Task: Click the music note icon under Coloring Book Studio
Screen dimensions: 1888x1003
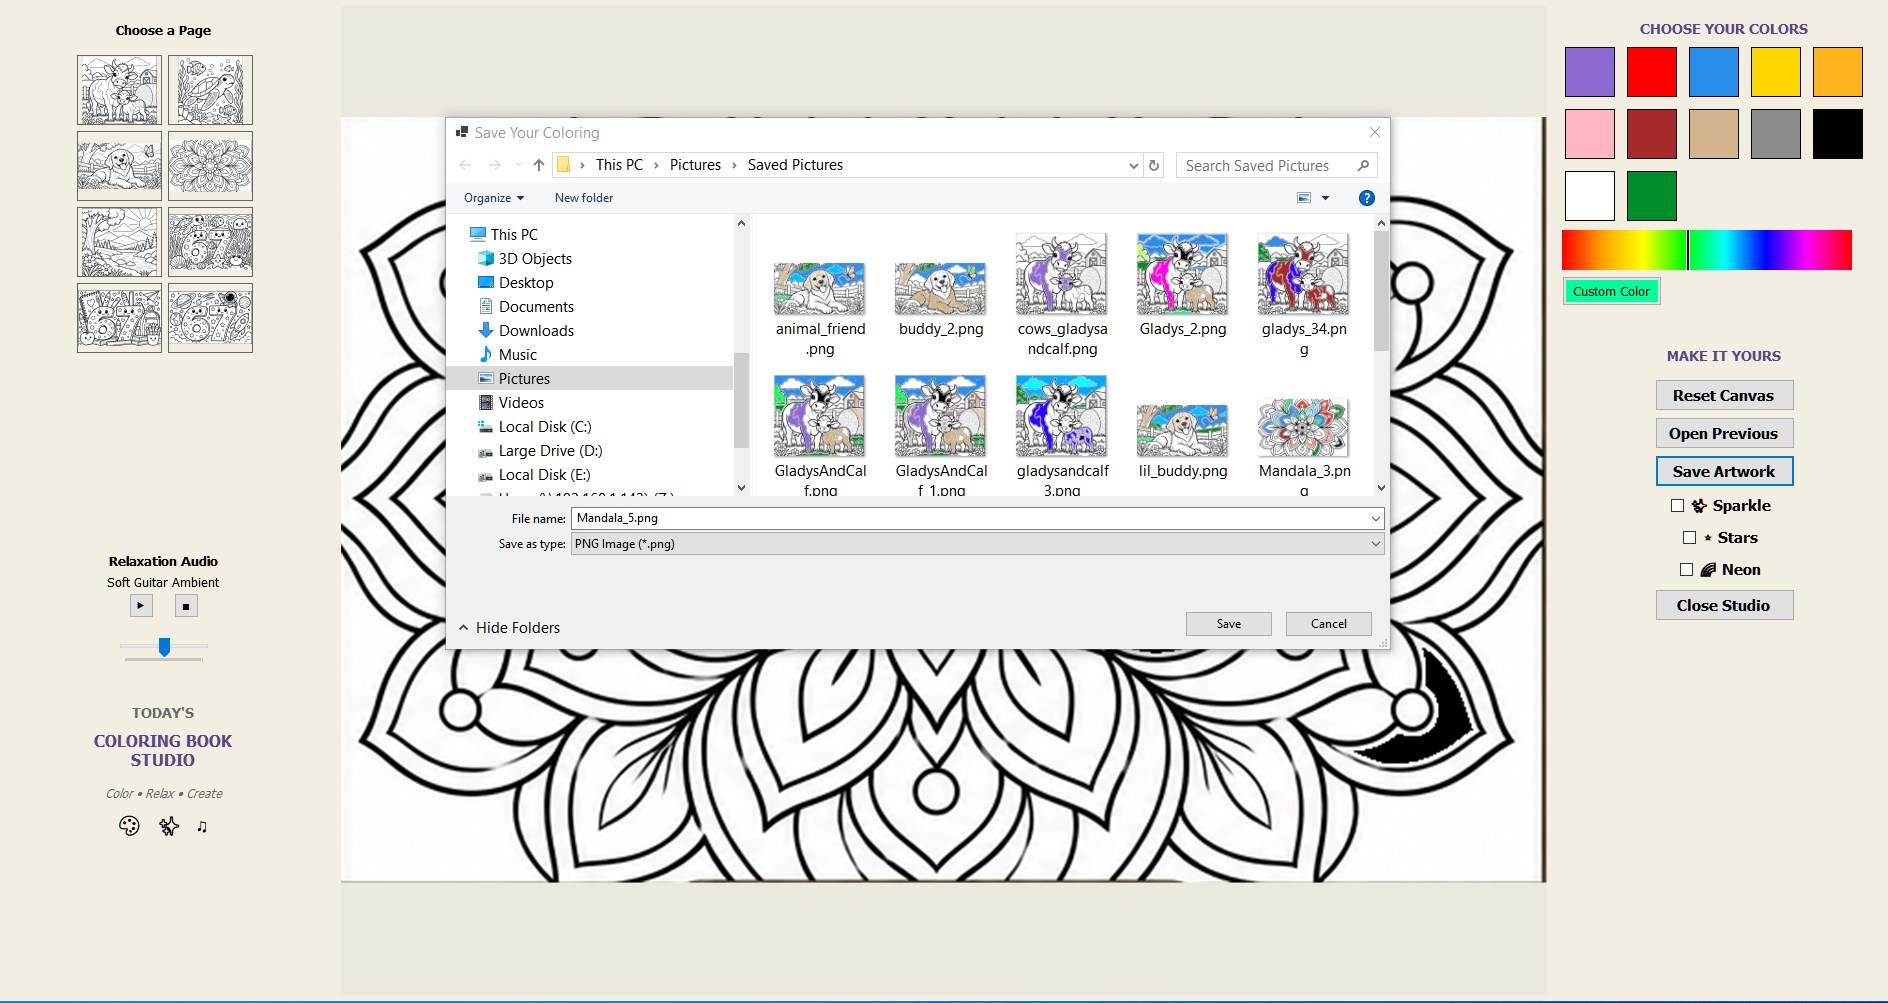Action: pyautogui.click(x=202, y=826)
